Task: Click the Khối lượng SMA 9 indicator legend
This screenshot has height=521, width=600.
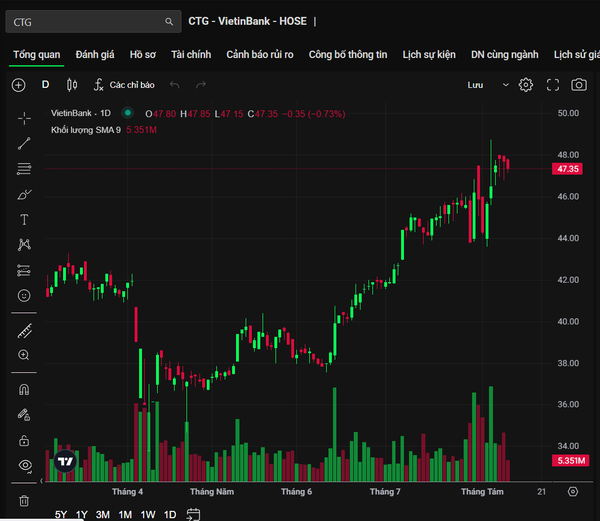Action: pyautogui.click(x=86, y=130)
